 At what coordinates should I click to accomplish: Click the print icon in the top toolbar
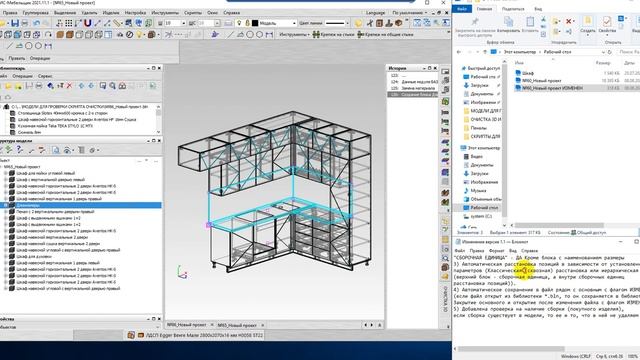pyautogui.click(x=25, y=23)
